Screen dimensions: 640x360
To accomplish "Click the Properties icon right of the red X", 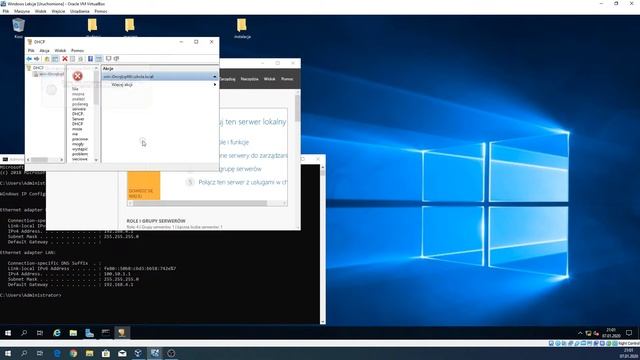I will [x=73, y=59].
